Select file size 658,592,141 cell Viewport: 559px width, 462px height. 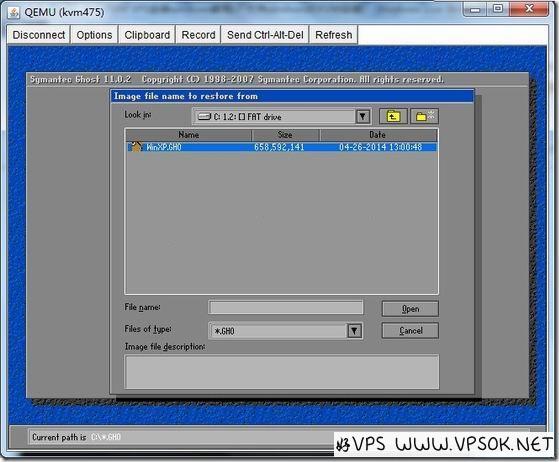(x=279, y=147)
